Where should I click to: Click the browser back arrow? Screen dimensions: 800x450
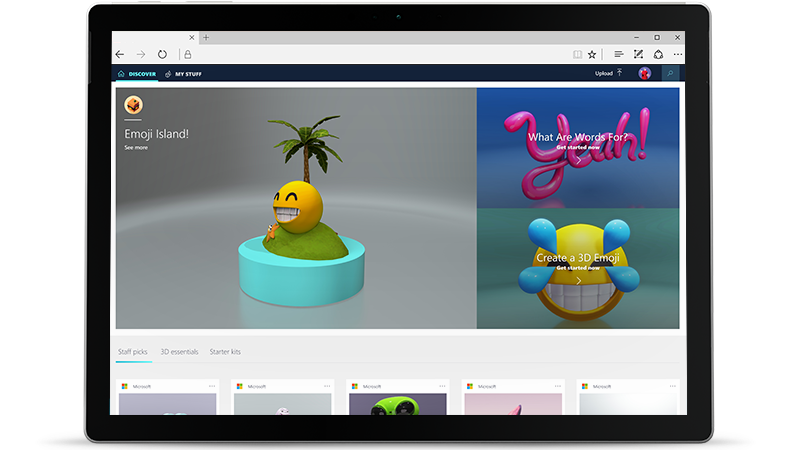[120, 54]
